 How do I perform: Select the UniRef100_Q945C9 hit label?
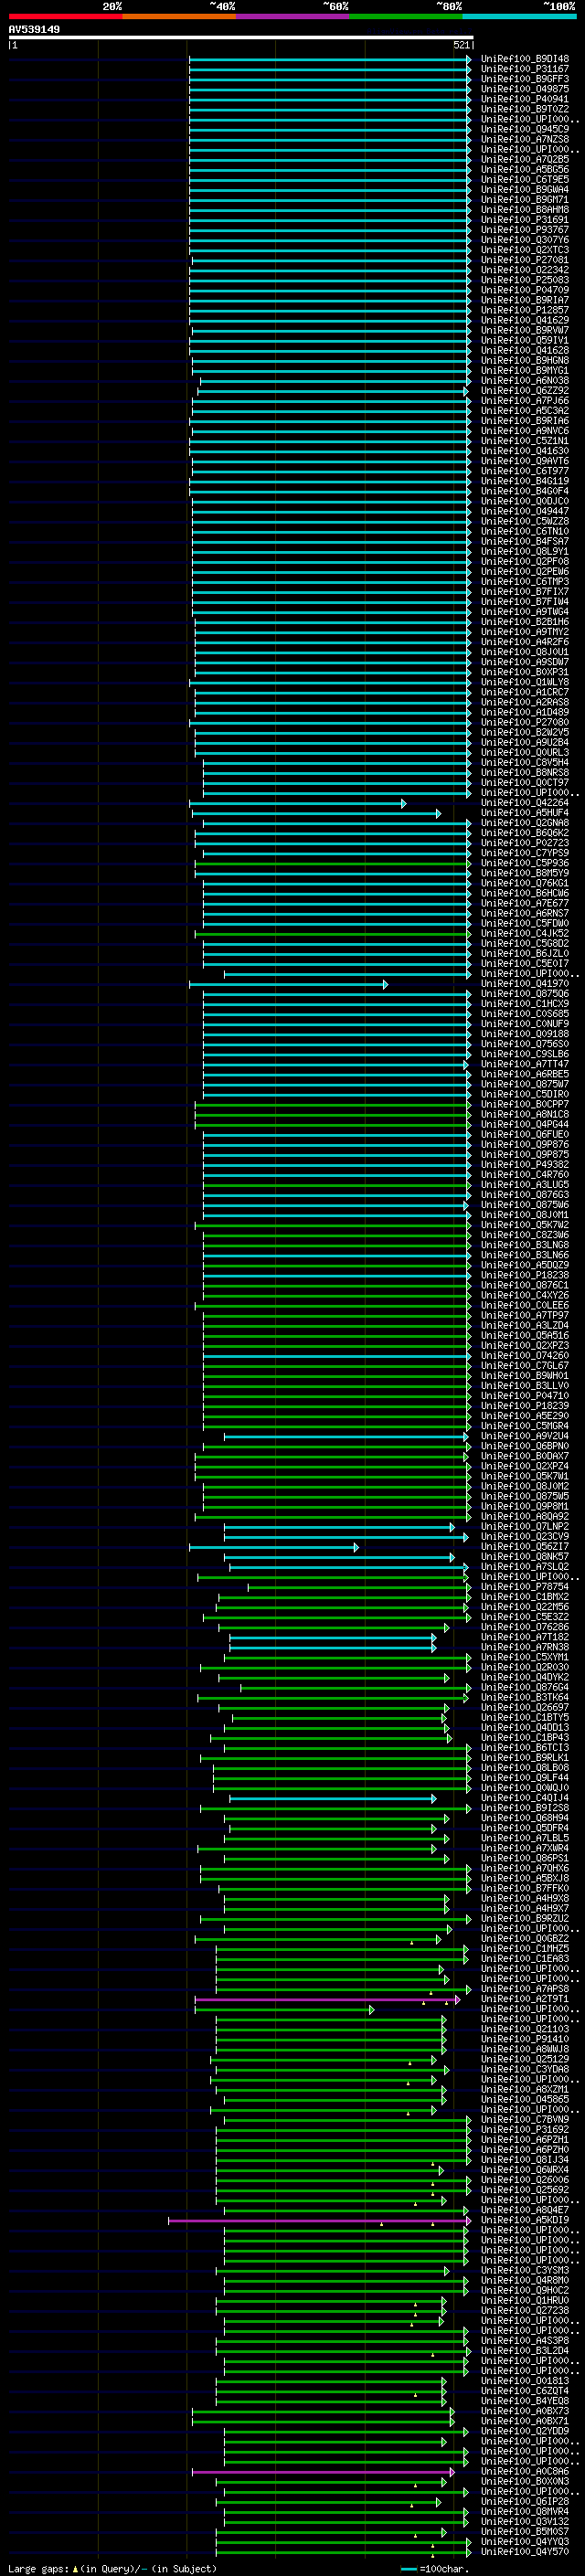(525, 129)
